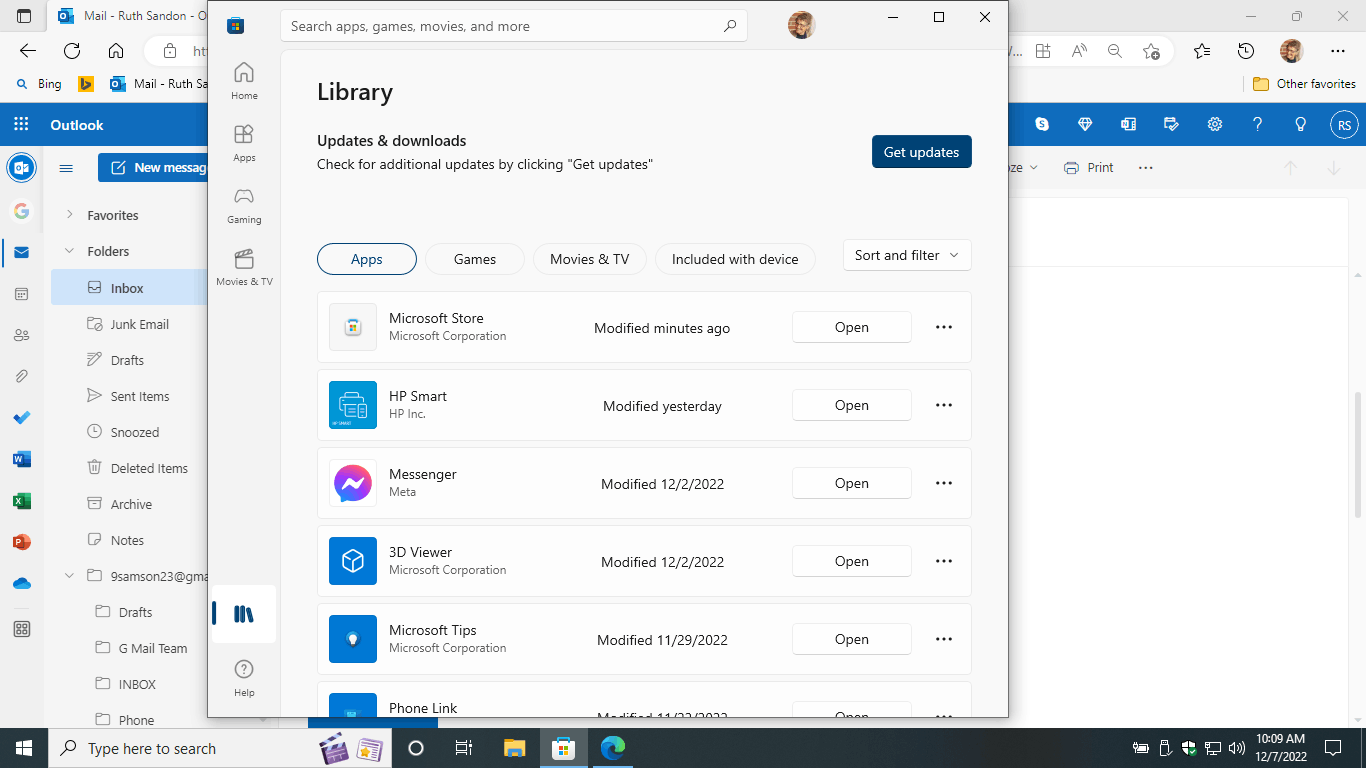Expand the Favorites folder group
The height and width of the screenshot is (768, 1366).
tap(70, 215)
